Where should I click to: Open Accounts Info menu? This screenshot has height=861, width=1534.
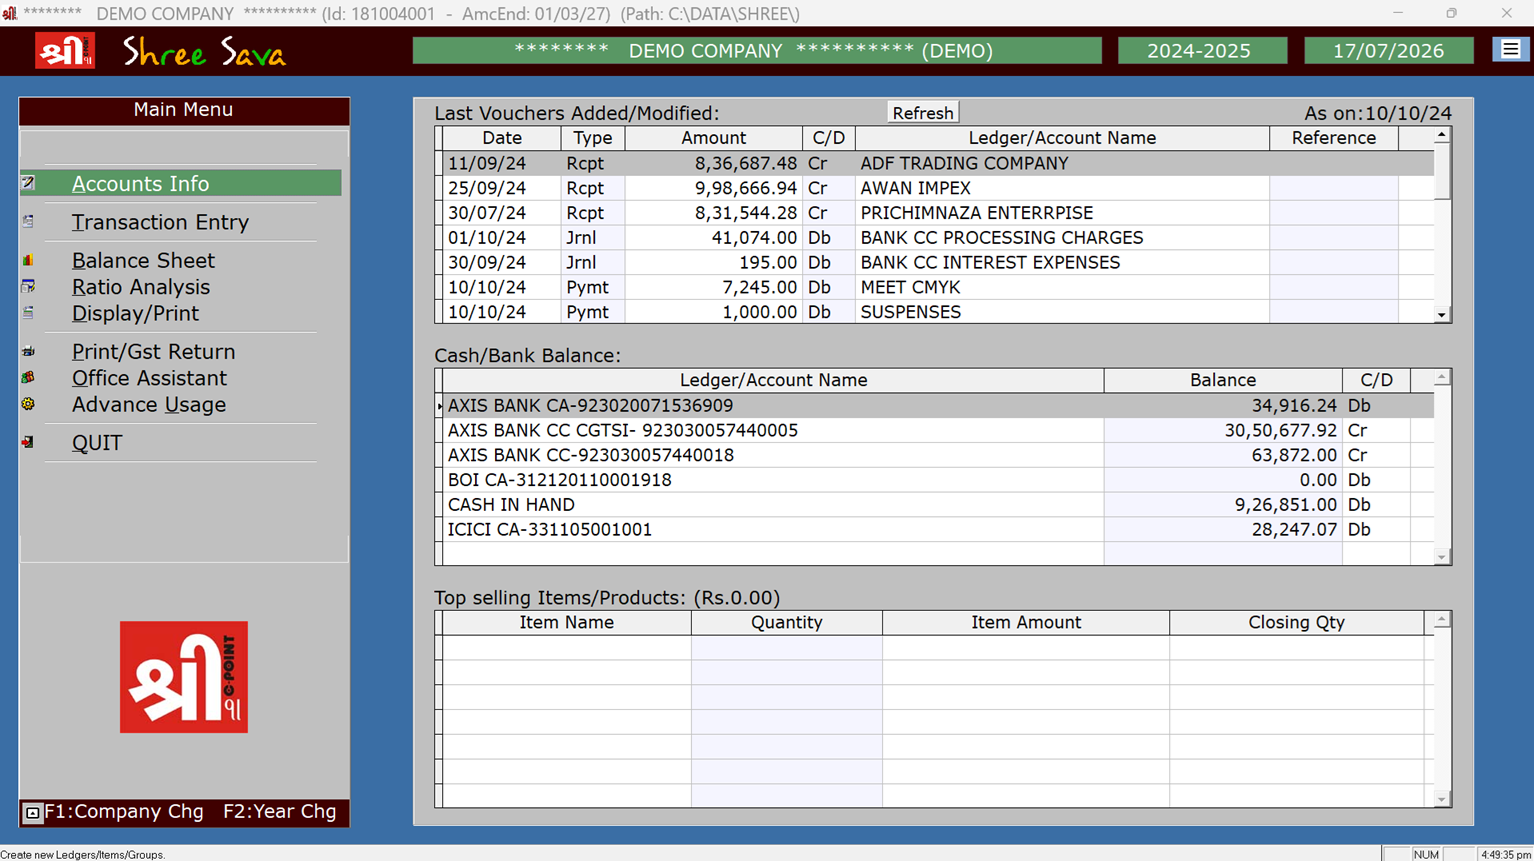point(181,183)
